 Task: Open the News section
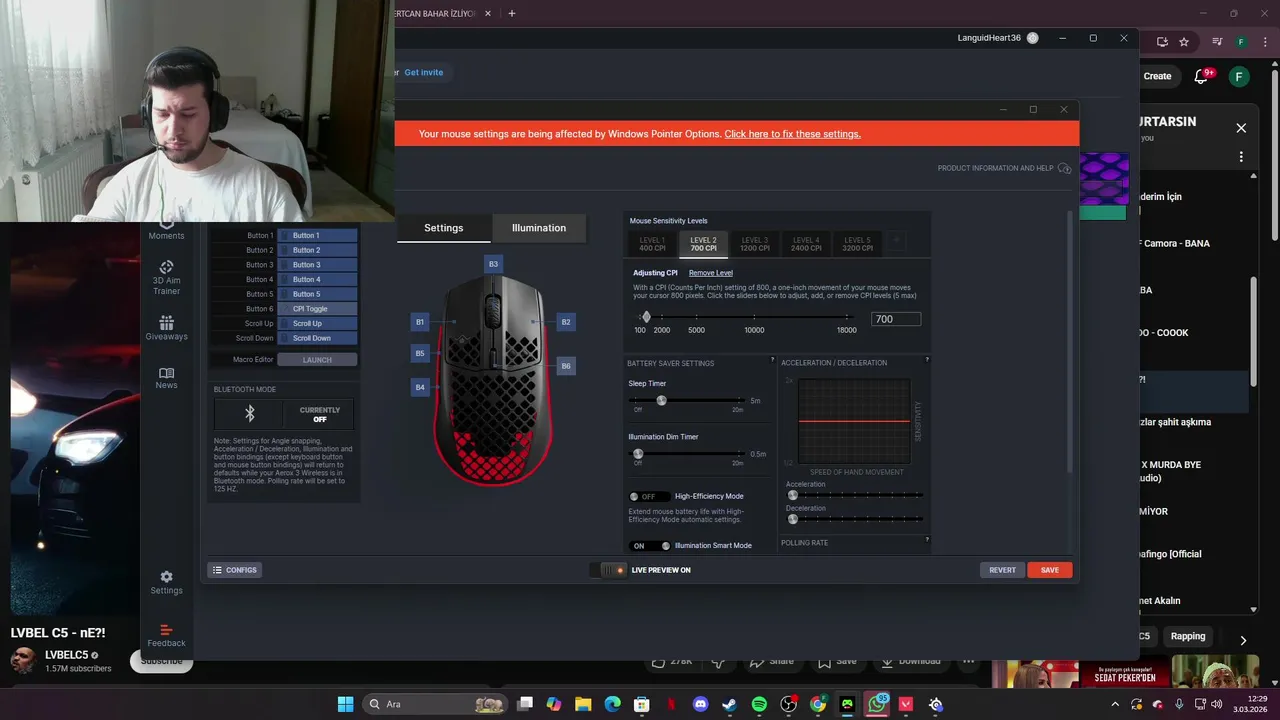166,377
